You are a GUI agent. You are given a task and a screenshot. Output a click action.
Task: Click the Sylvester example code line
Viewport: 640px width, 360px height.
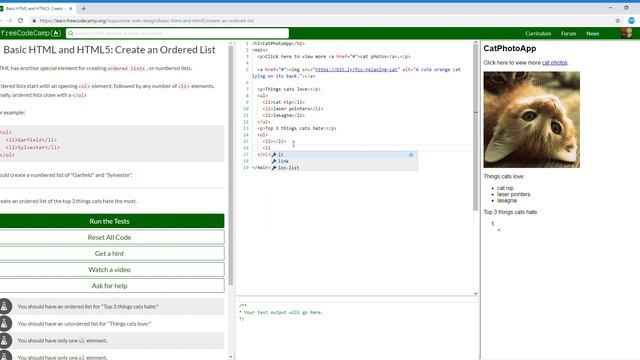(x=33, y=147)
